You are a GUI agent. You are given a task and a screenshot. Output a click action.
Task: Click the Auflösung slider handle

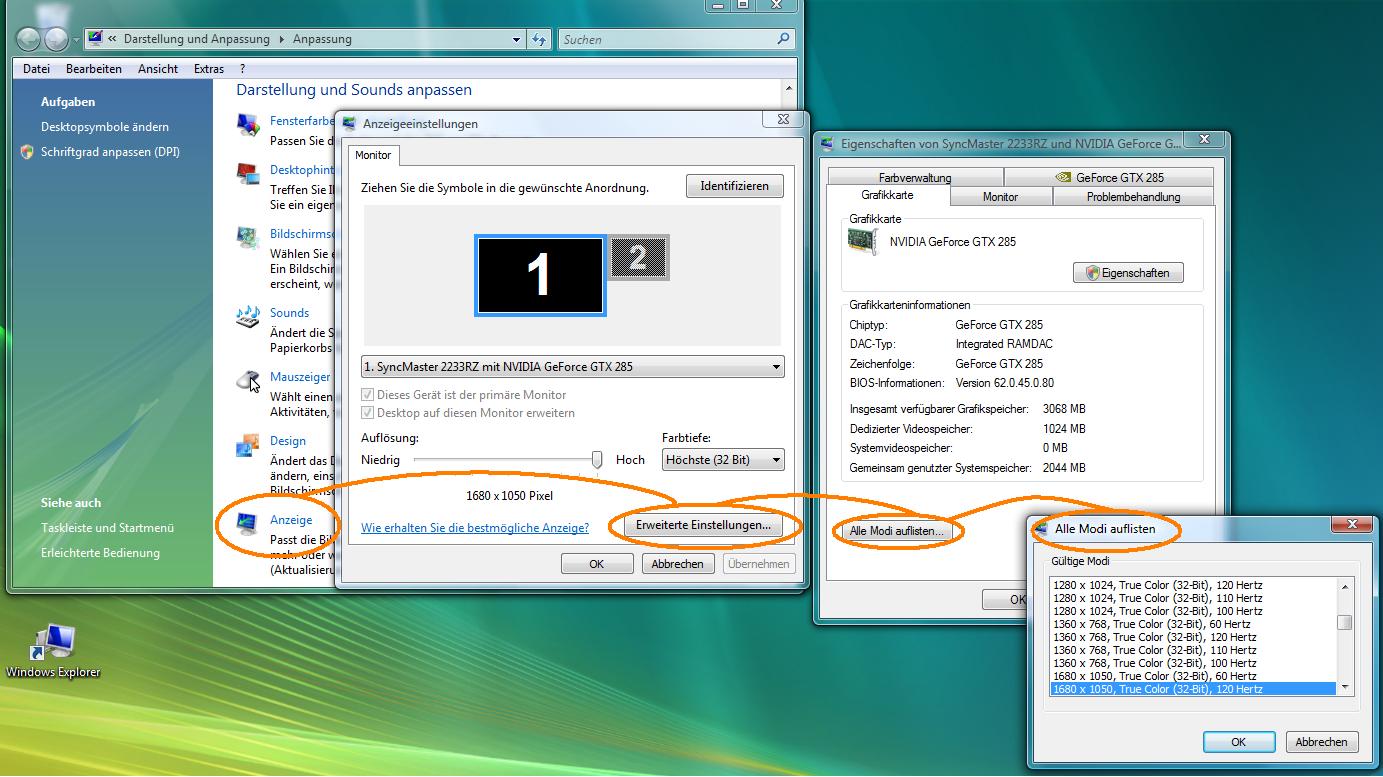[x=597, y=459]
